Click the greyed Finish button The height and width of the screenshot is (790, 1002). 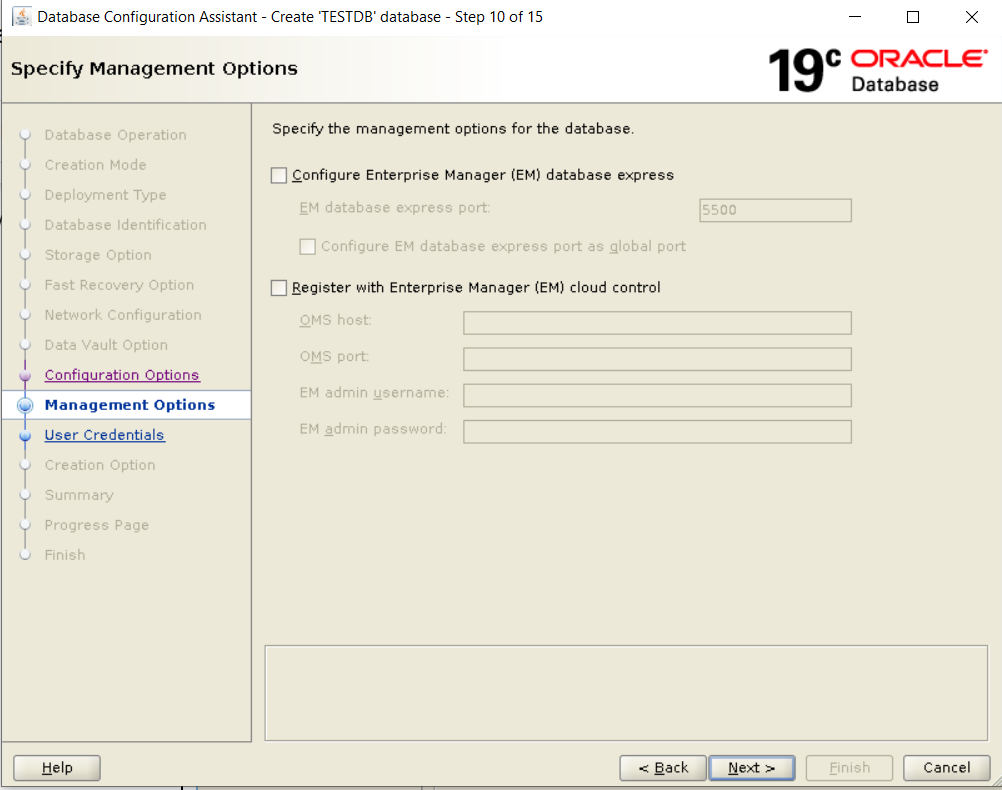(x=849, y=768)
